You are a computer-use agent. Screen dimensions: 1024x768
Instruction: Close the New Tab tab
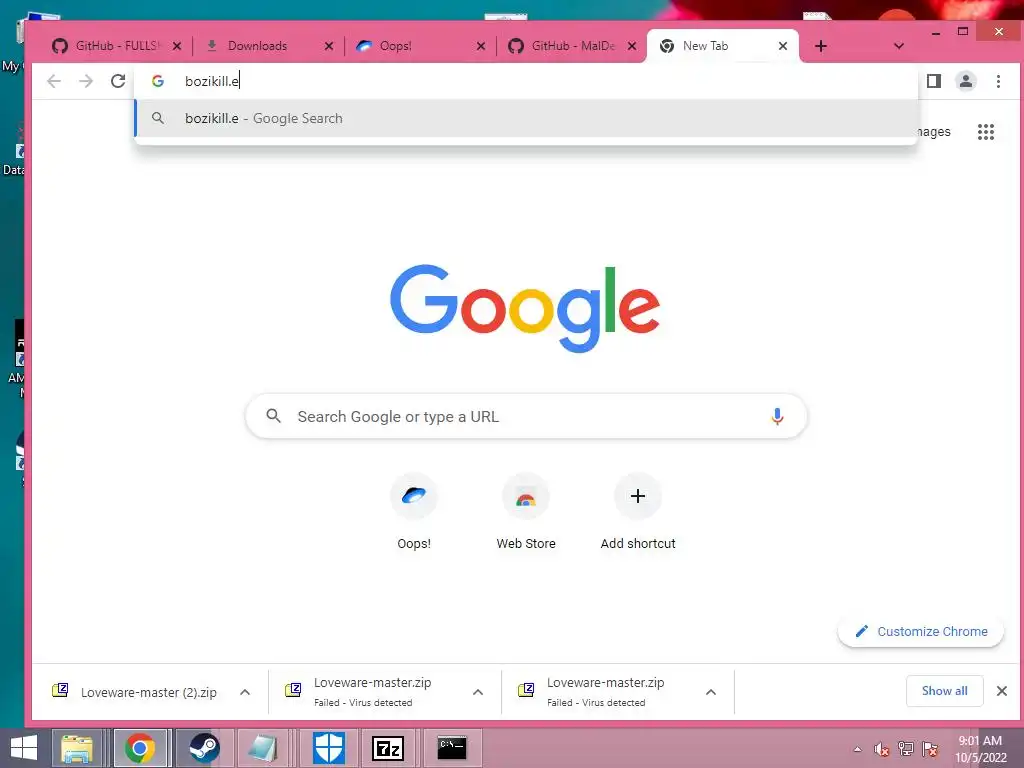coord(783,46)
